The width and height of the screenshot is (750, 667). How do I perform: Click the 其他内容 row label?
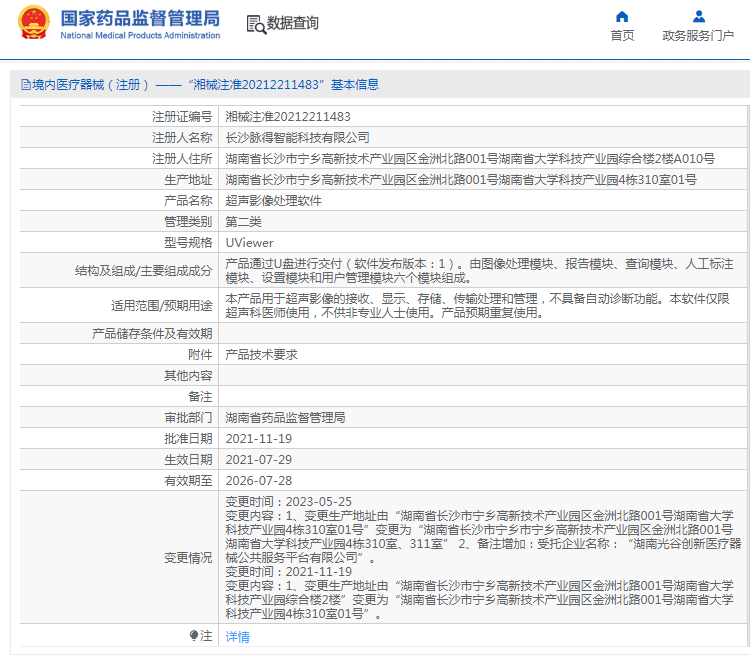(188, 376)
